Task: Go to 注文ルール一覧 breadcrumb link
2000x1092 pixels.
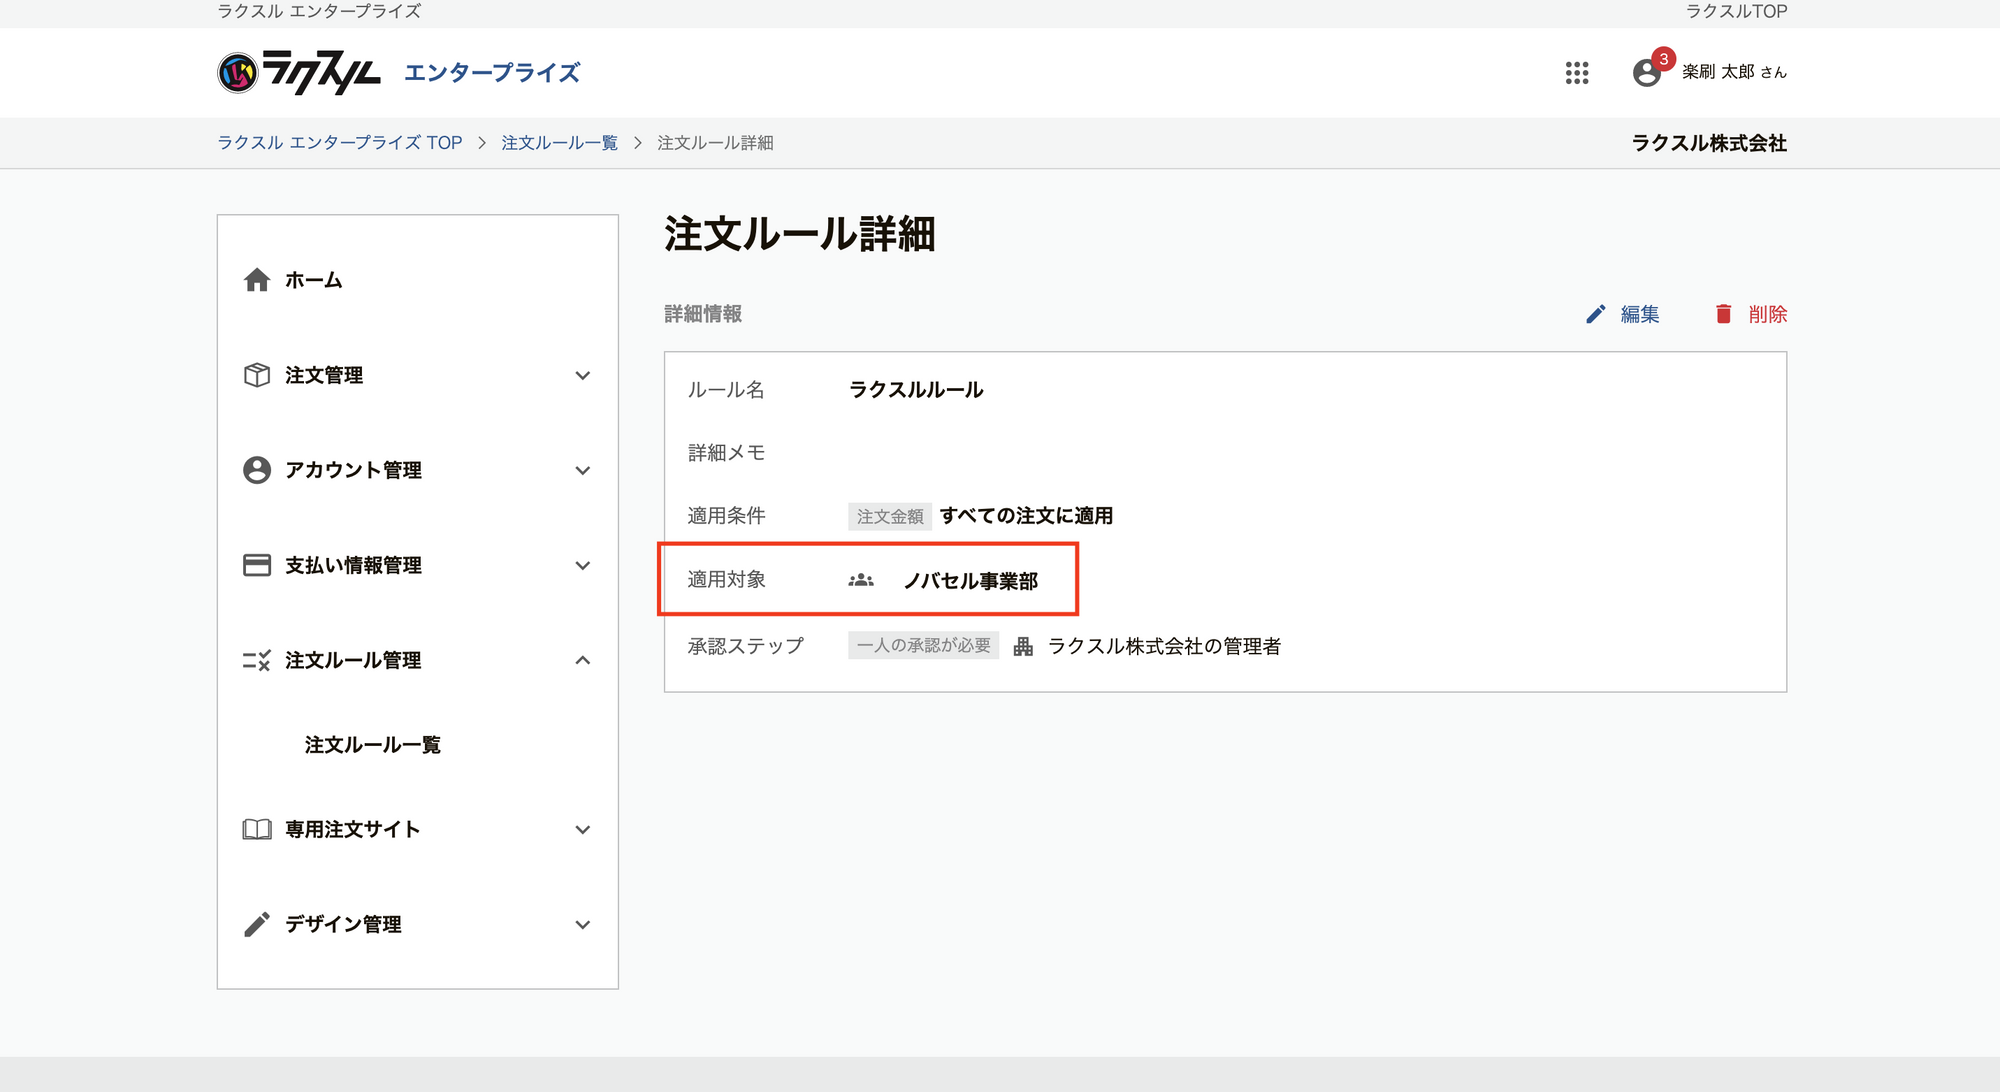Action: tap(560, 143)
